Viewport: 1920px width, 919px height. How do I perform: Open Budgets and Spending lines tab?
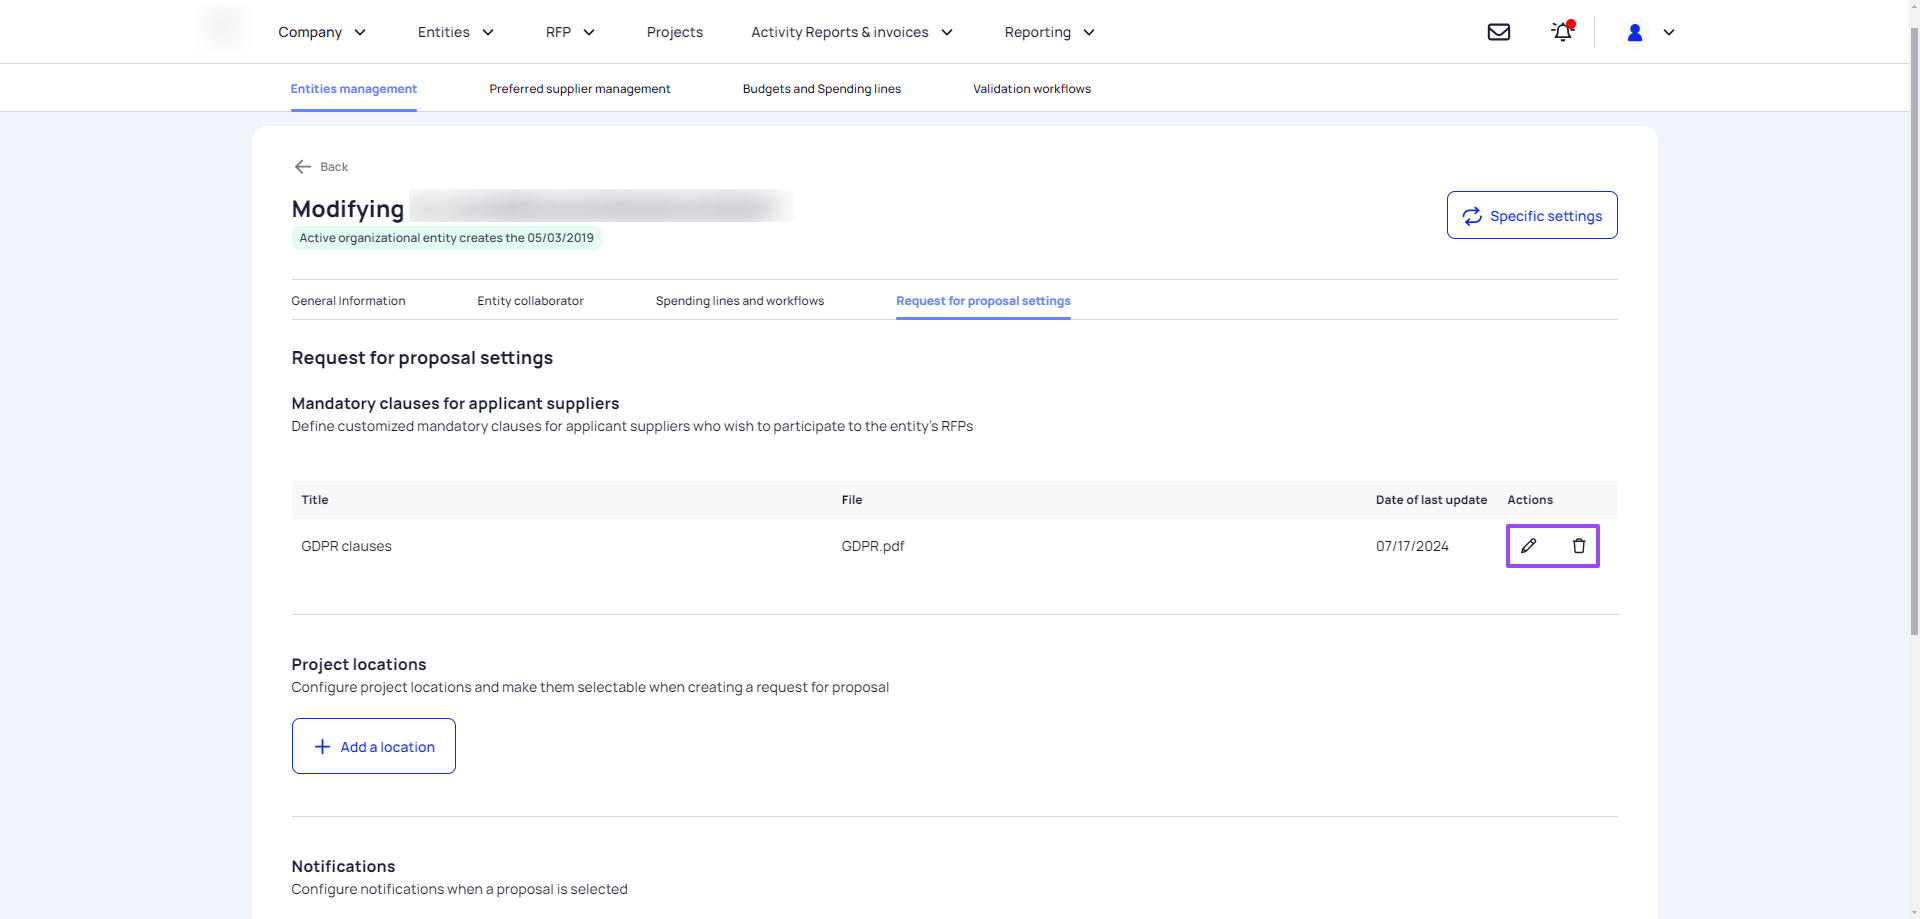click(x=822, y=89)
